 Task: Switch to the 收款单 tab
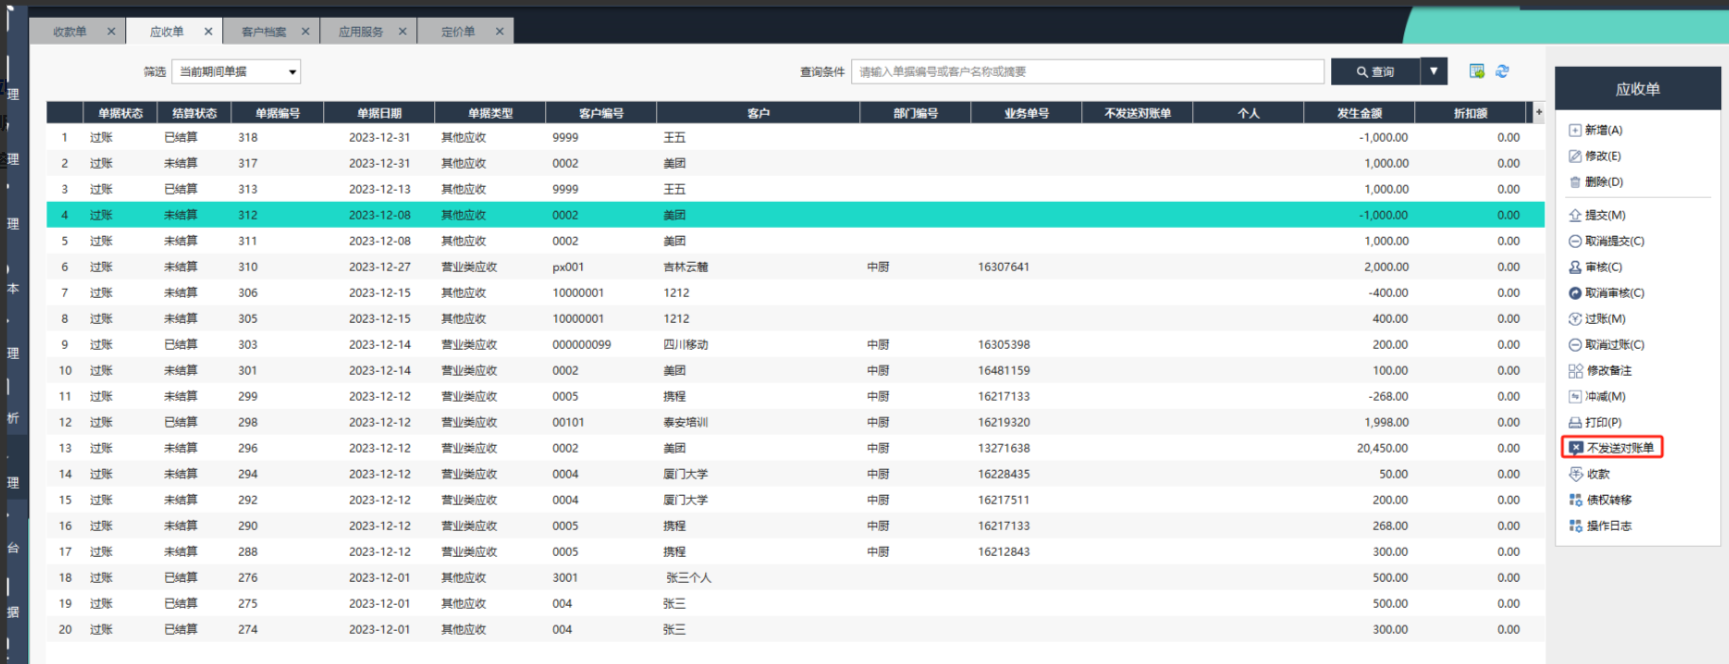70,32
